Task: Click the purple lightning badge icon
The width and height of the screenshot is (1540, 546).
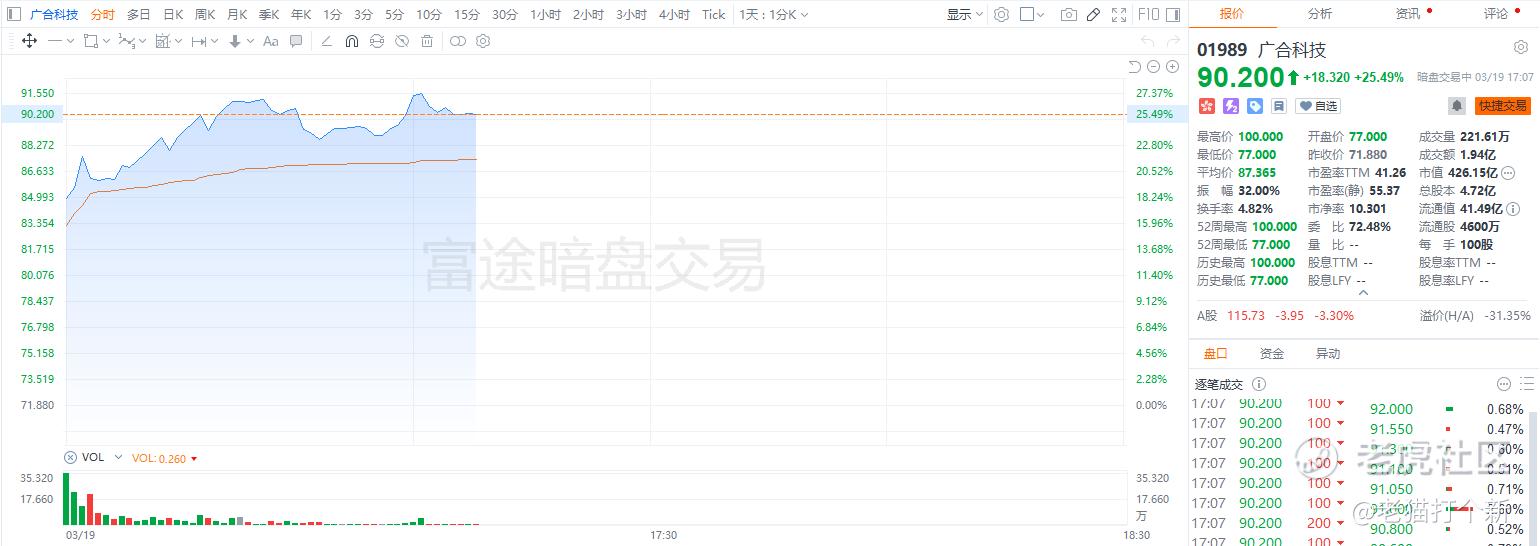Action: [x=1231, y=106]
